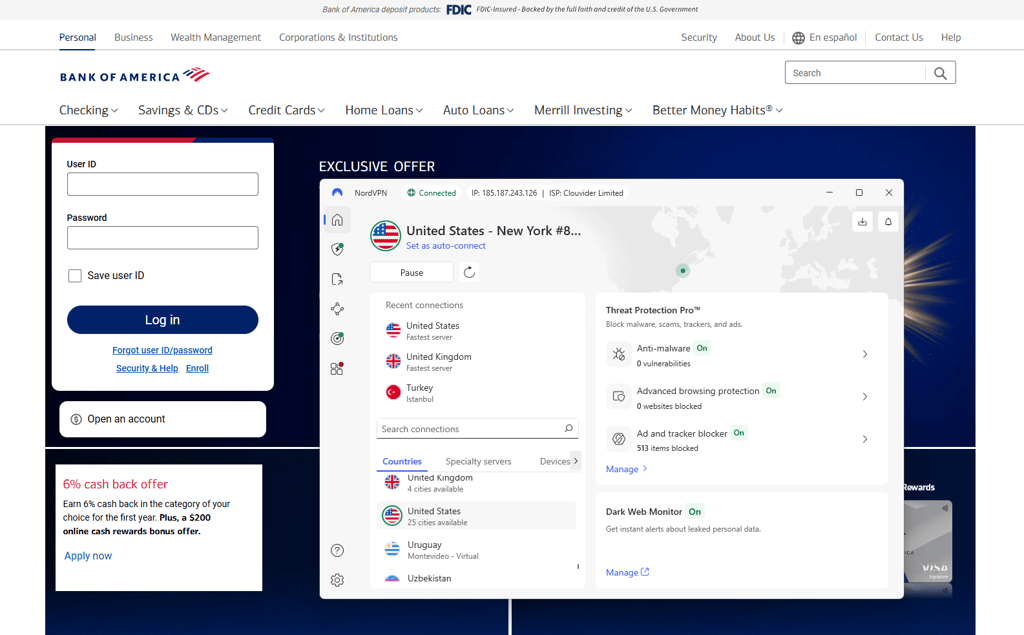1024x635 pixels.
Task: Toggle Advanced browsing protection On status
Action: click(x=771, y=391)
